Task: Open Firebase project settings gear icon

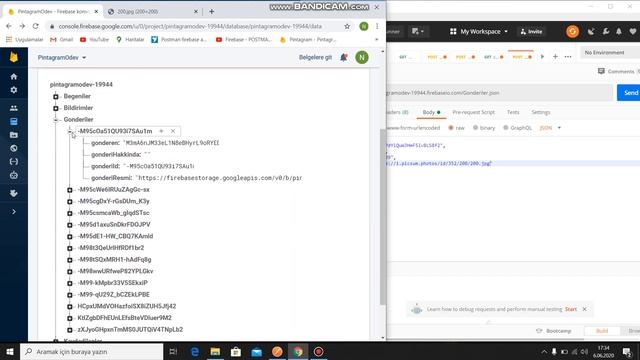Action: click(x=13, y=90)
